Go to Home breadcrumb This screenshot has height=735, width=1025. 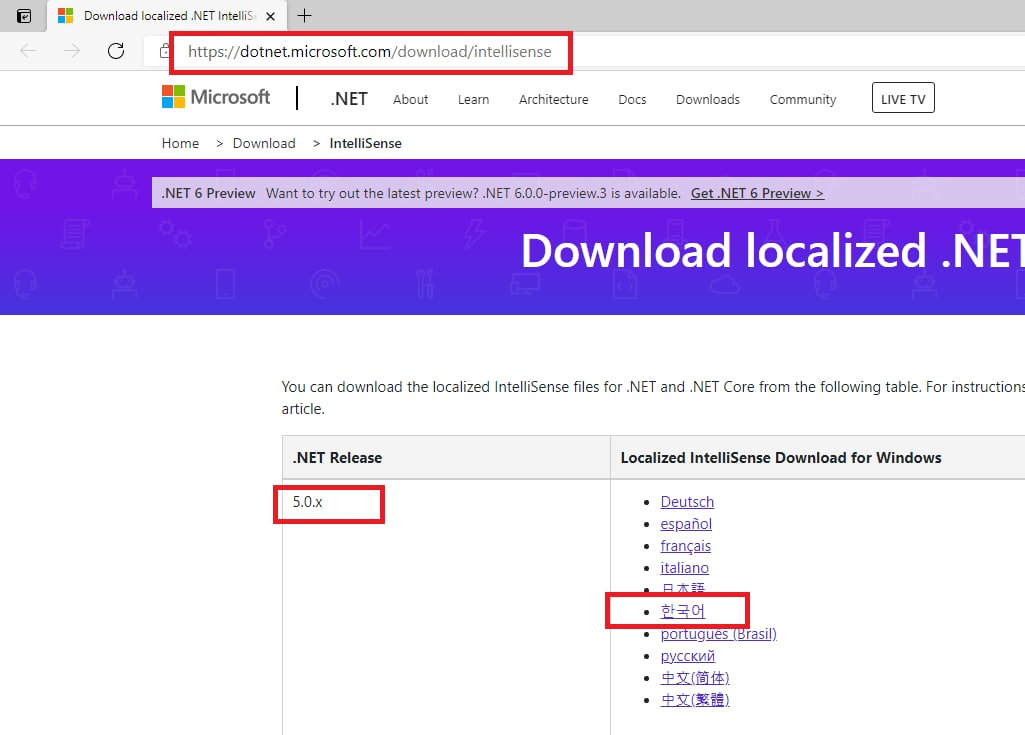pos(180,143)
